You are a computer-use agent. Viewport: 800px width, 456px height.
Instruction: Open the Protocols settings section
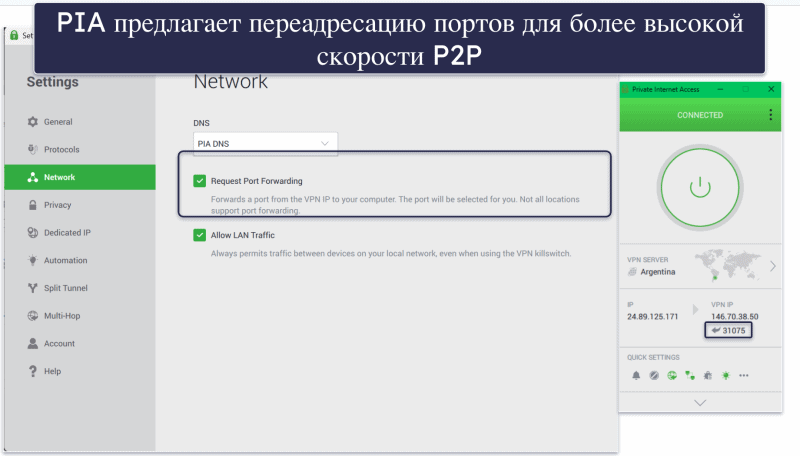(80, 149)
